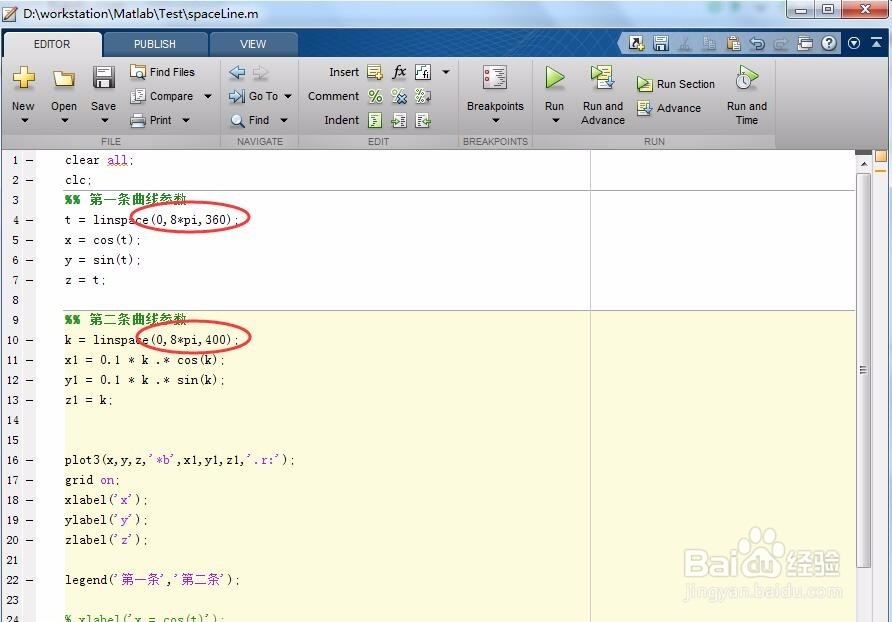Expand the Run dropdown arrow

point(555,120)
